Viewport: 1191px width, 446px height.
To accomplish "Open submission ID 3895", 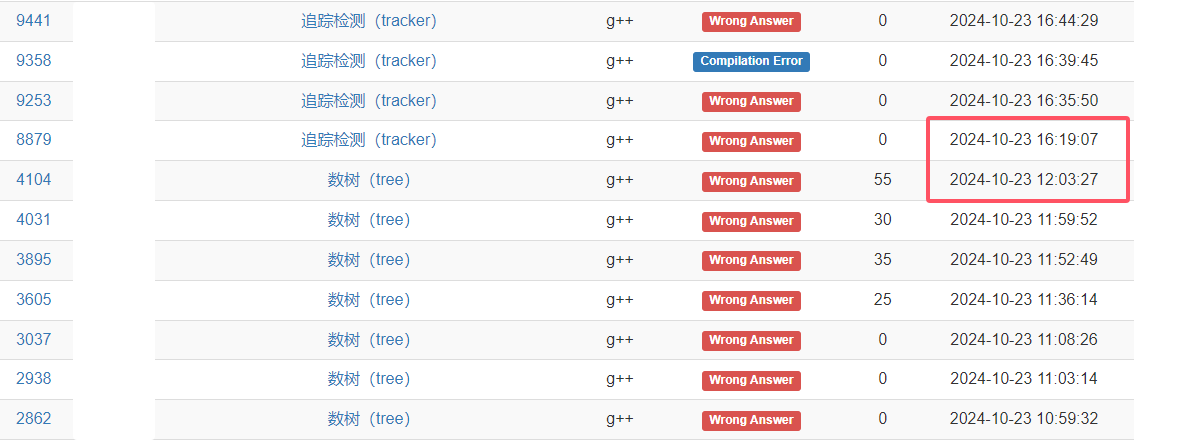I will coord(34,260).
